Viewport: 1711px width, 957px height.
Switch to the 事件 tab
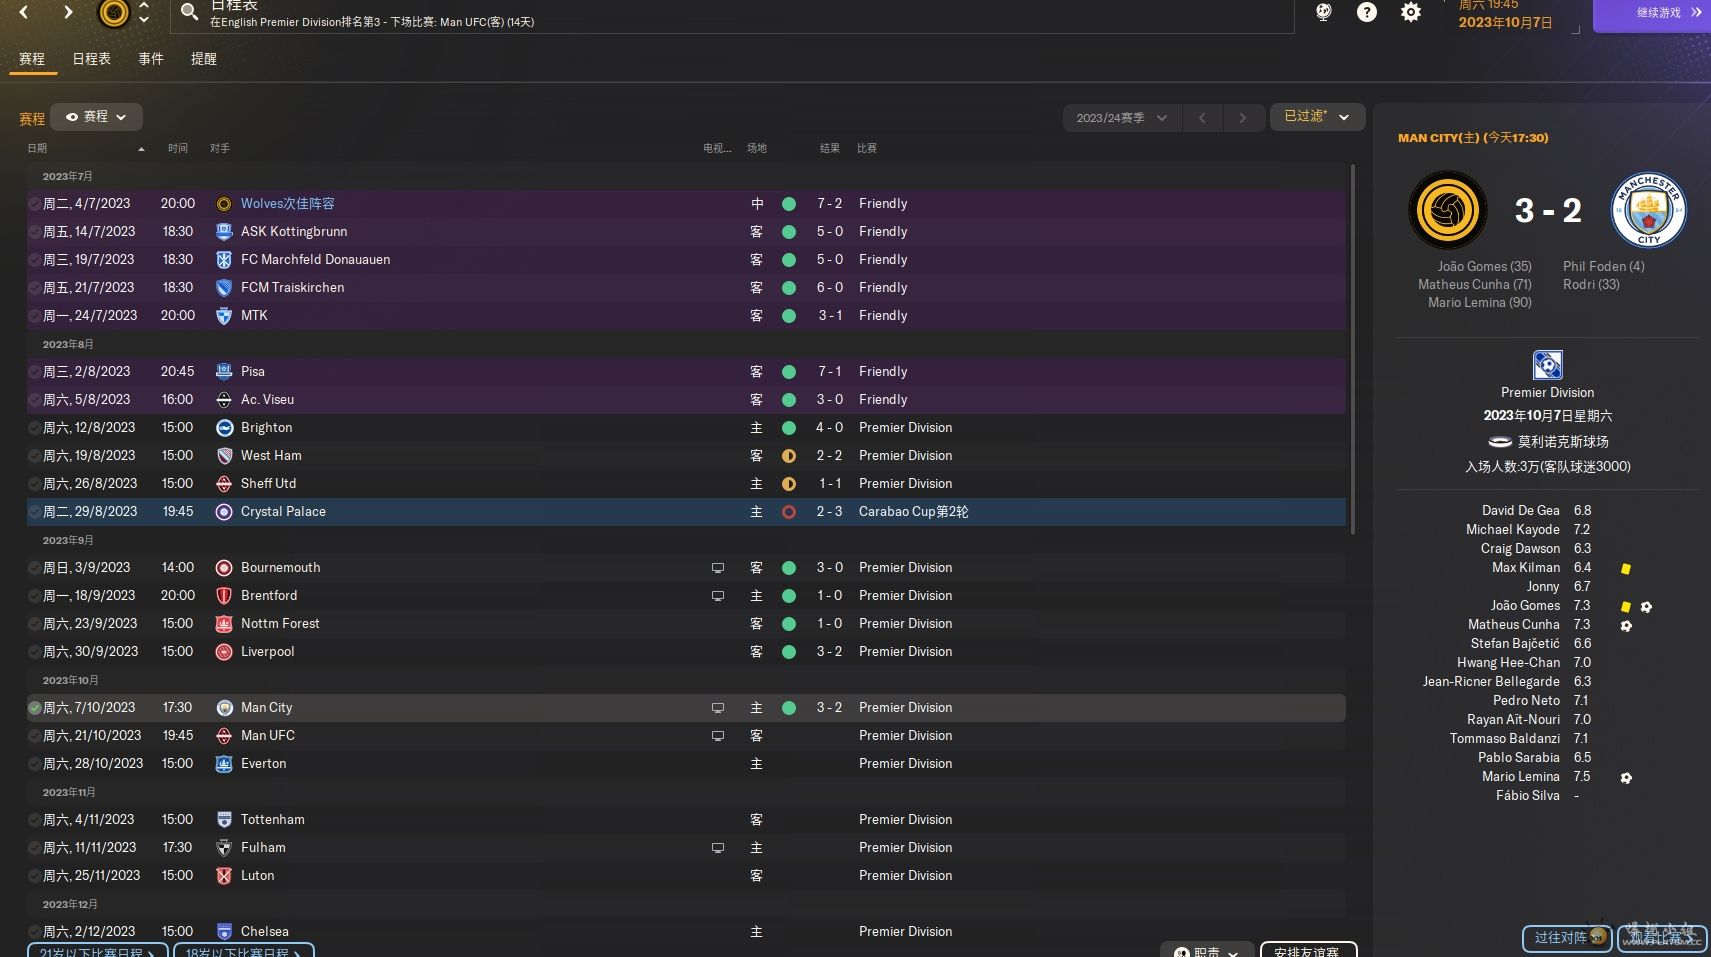click(x=151, y=59)
